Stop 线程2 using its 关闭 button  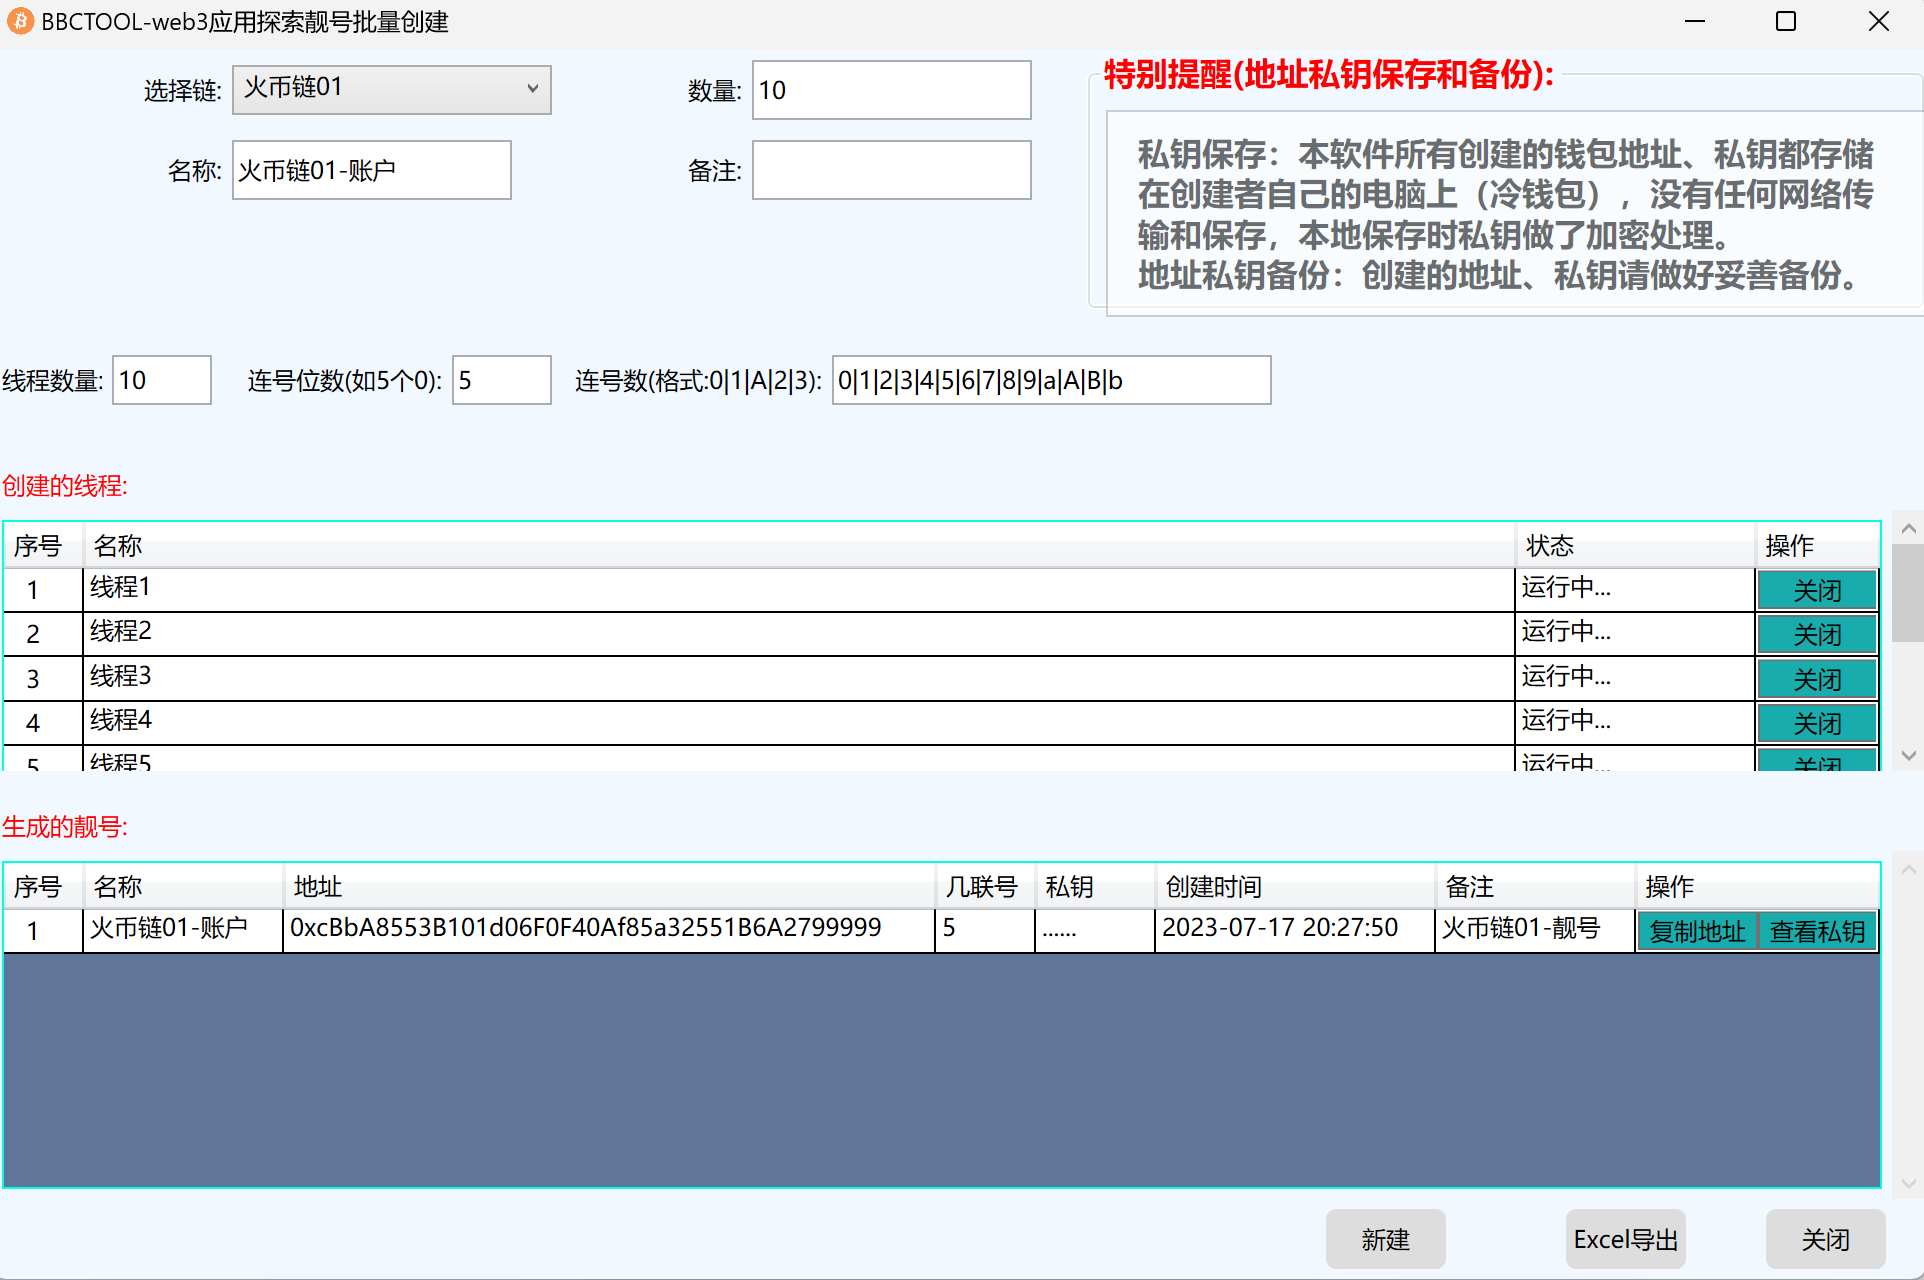[x=1816, y=634]
